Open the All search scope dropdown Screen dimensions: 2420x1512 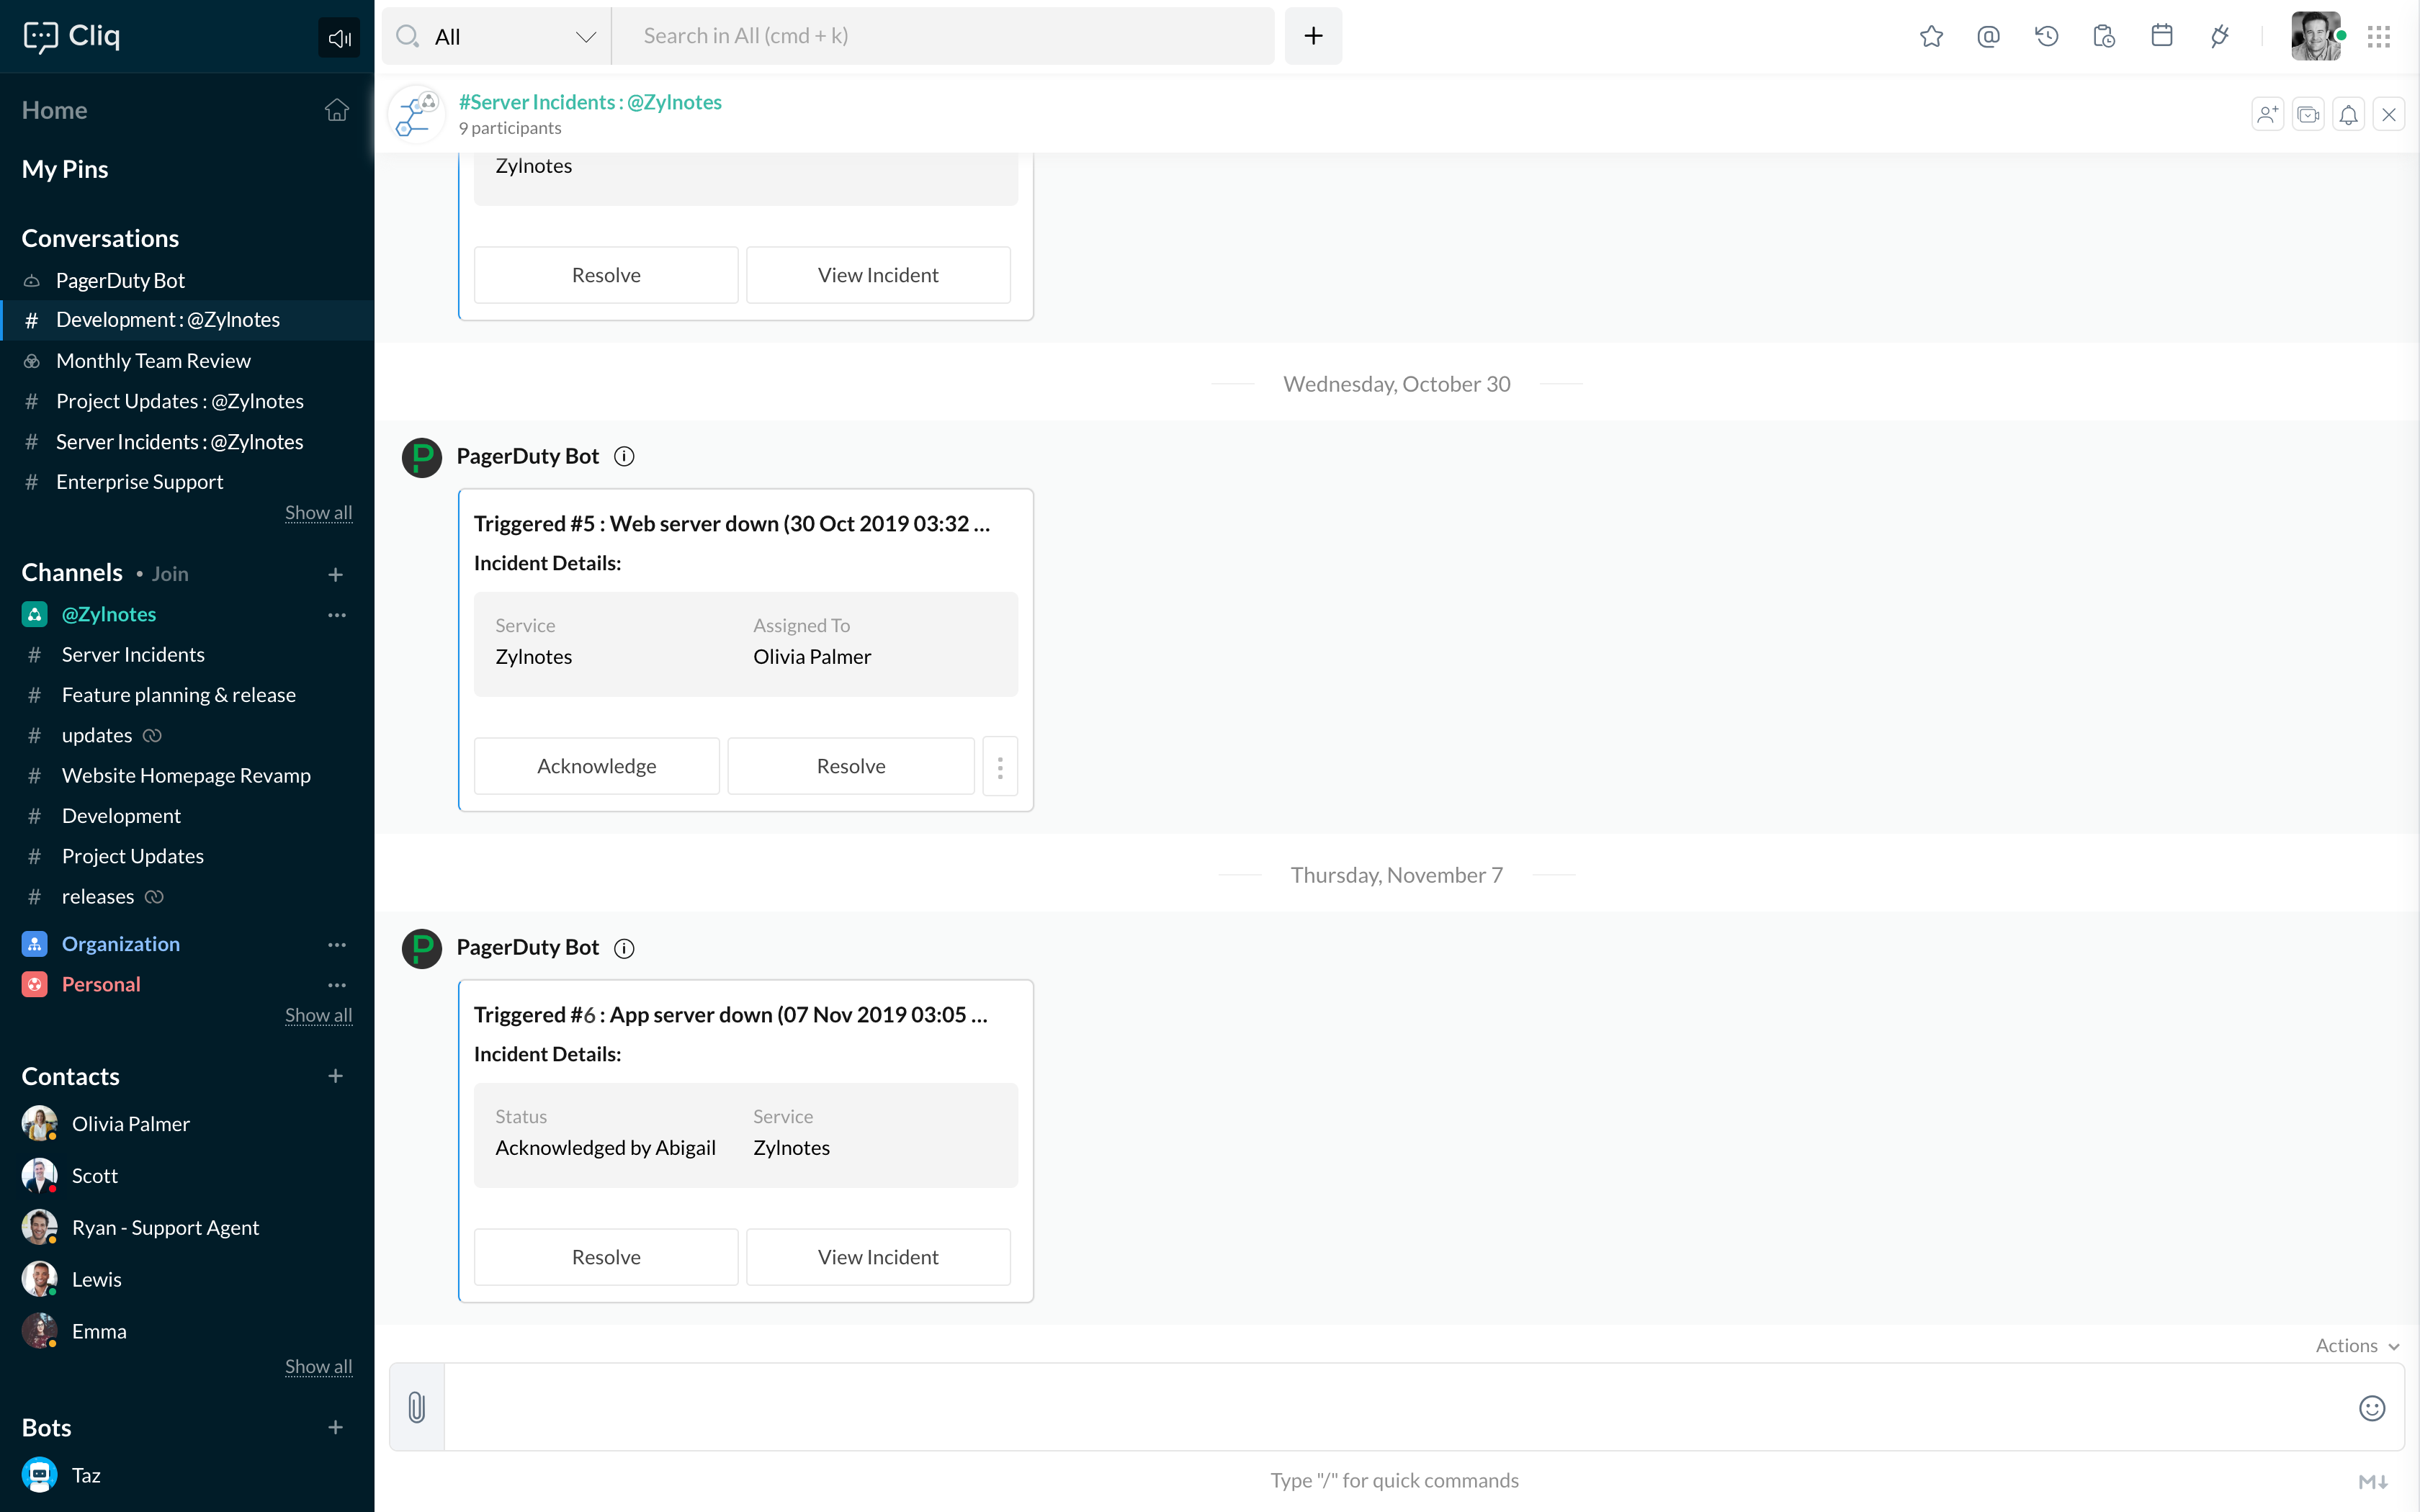coord(497,37)
